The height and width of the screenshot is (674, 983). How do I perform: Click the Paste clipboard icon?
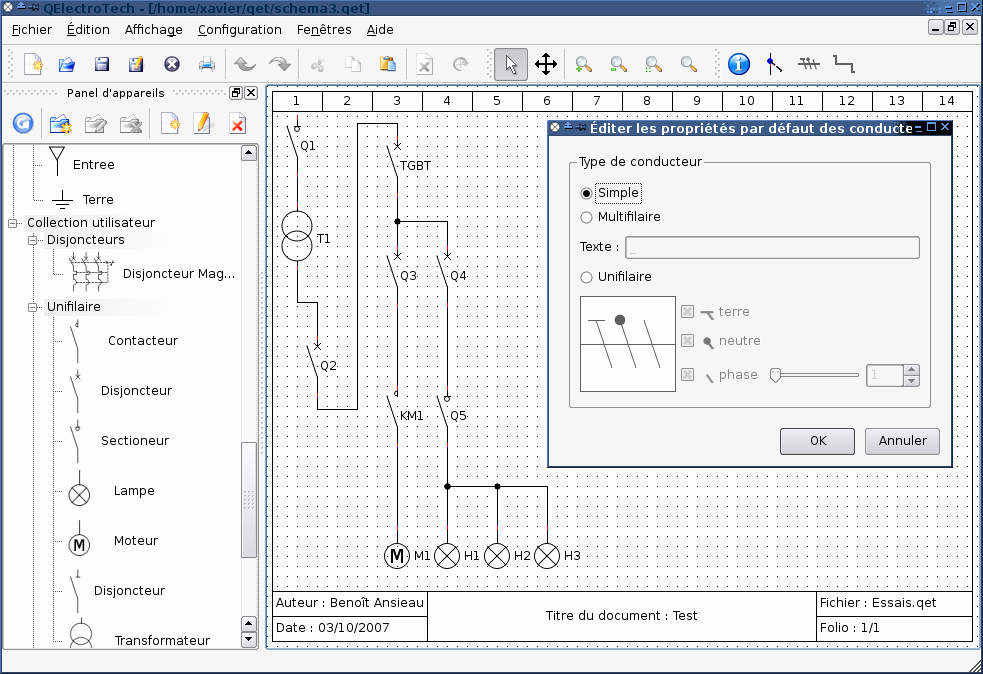387,64
